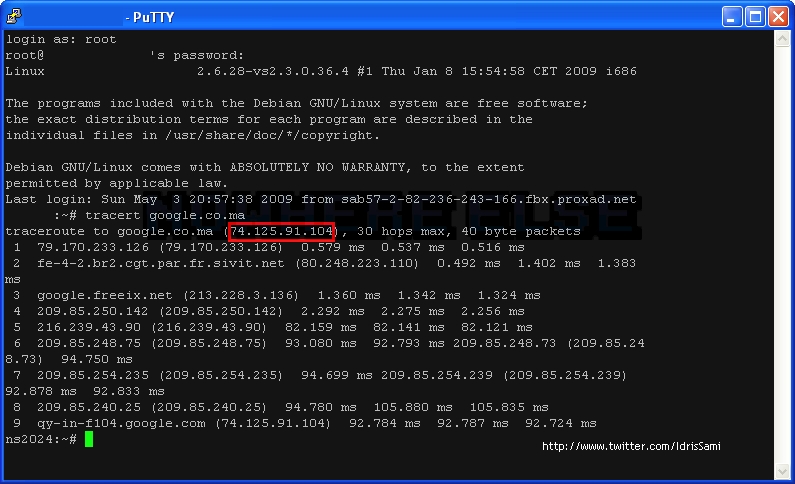Click the 'tracert google.co.ma' command text
This screenshot has width=795, height=484.
(x=165, y=215)
